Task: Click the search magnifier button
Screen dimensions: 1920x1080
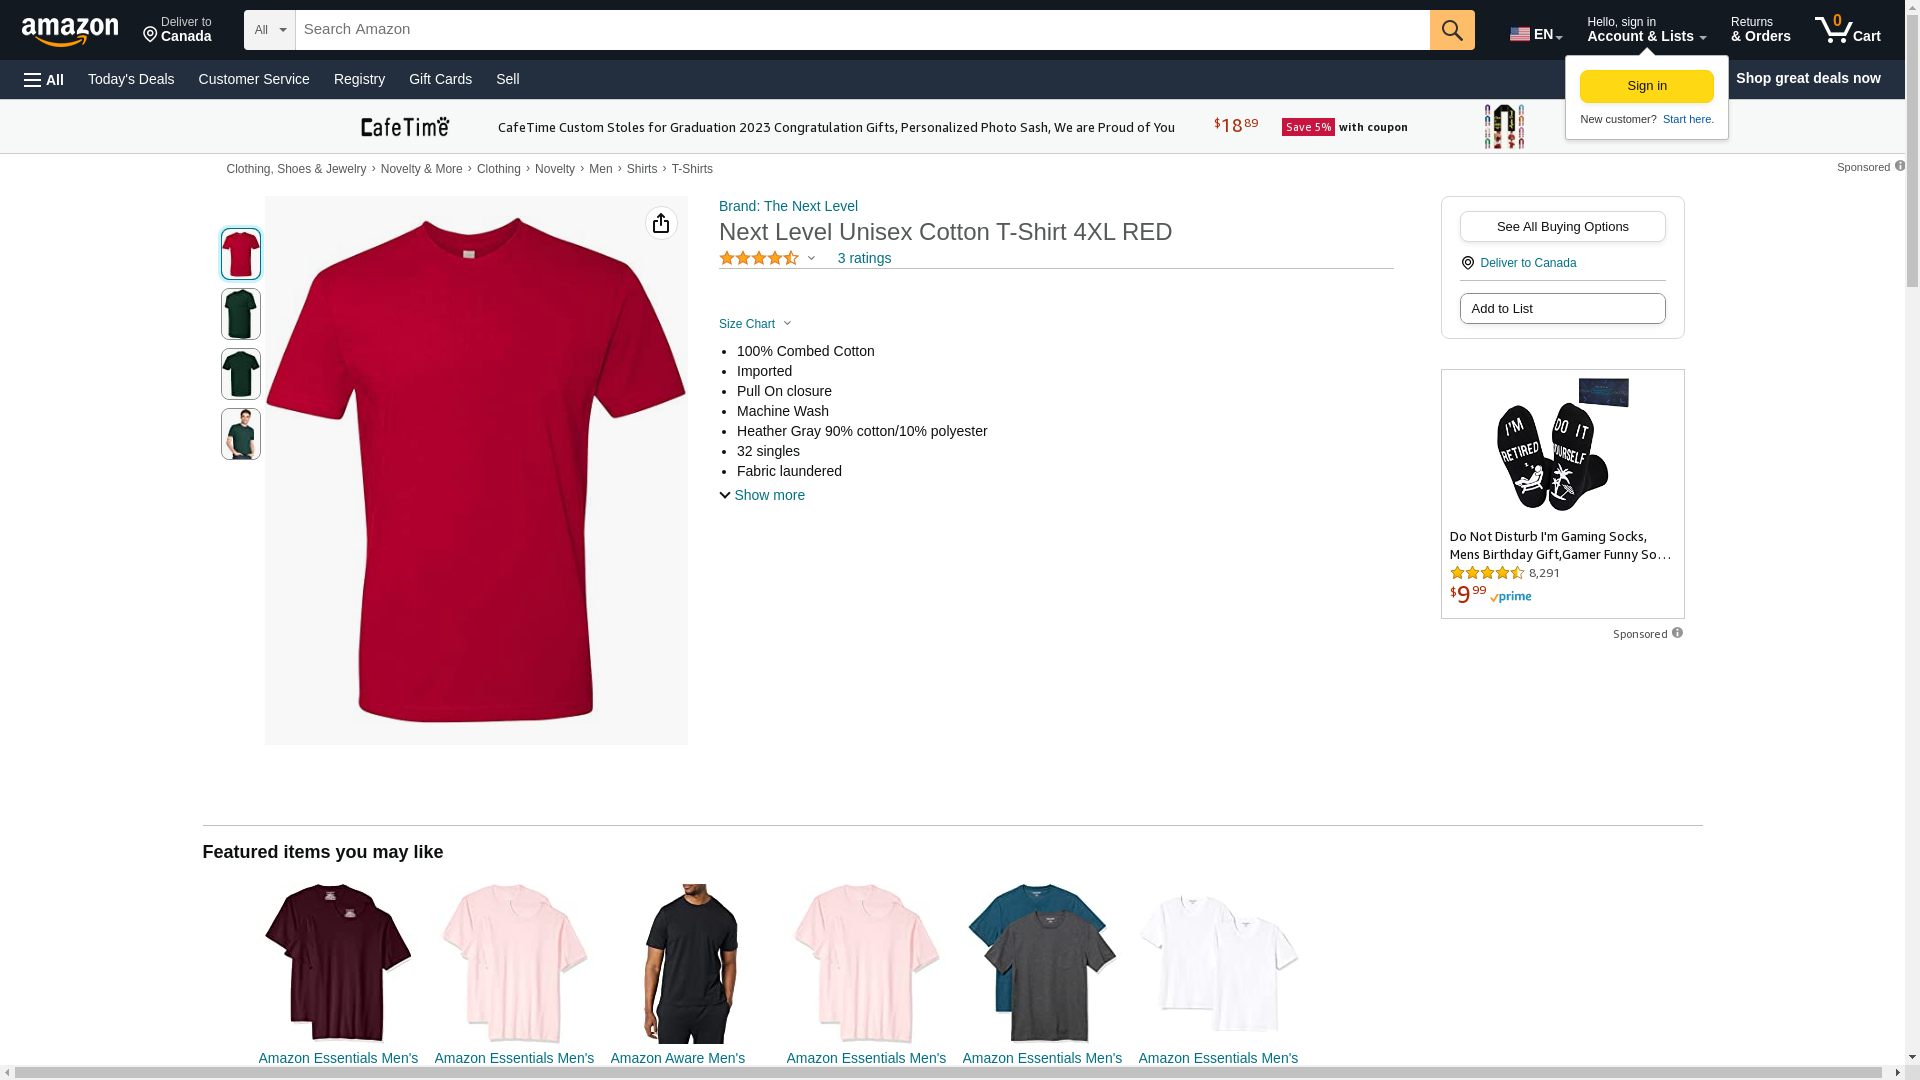Action: [1451, 30]
